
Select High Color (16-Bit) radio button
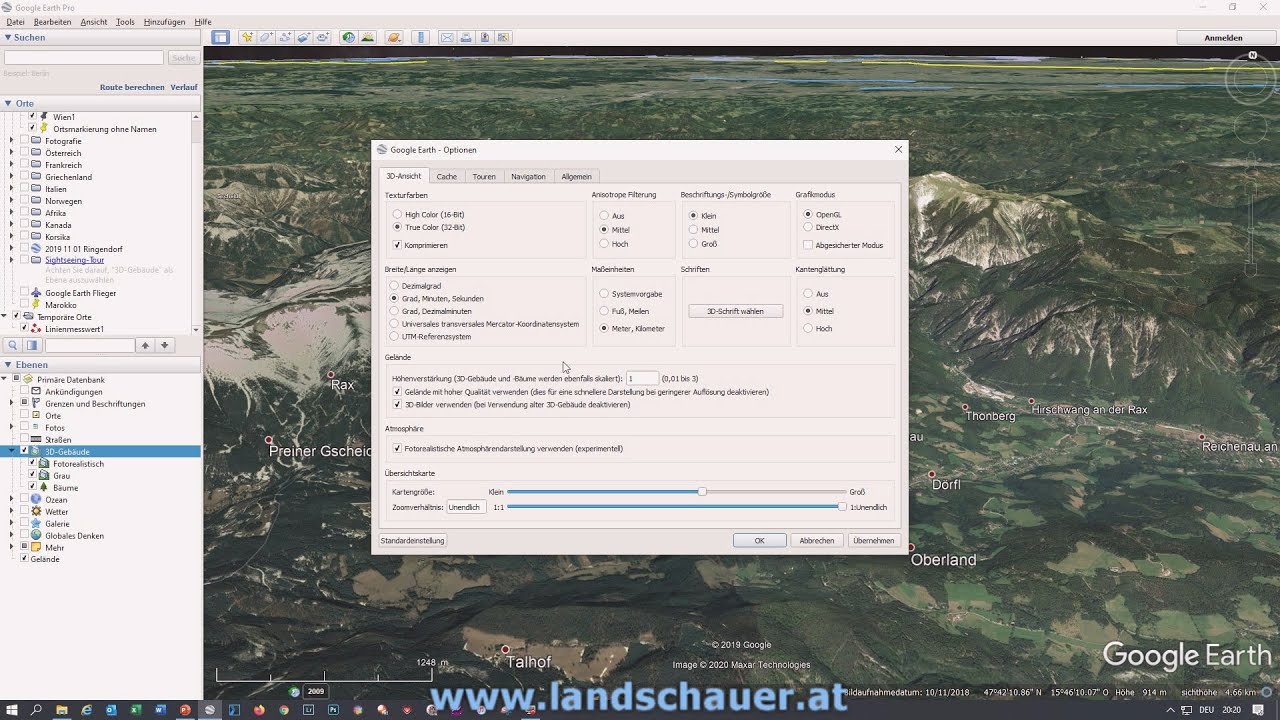(x=398, y=215)
